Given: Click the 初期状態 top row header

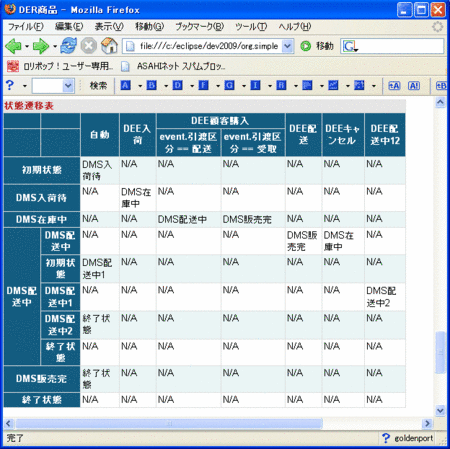Looking at the screenshot, I should point(42,170).
